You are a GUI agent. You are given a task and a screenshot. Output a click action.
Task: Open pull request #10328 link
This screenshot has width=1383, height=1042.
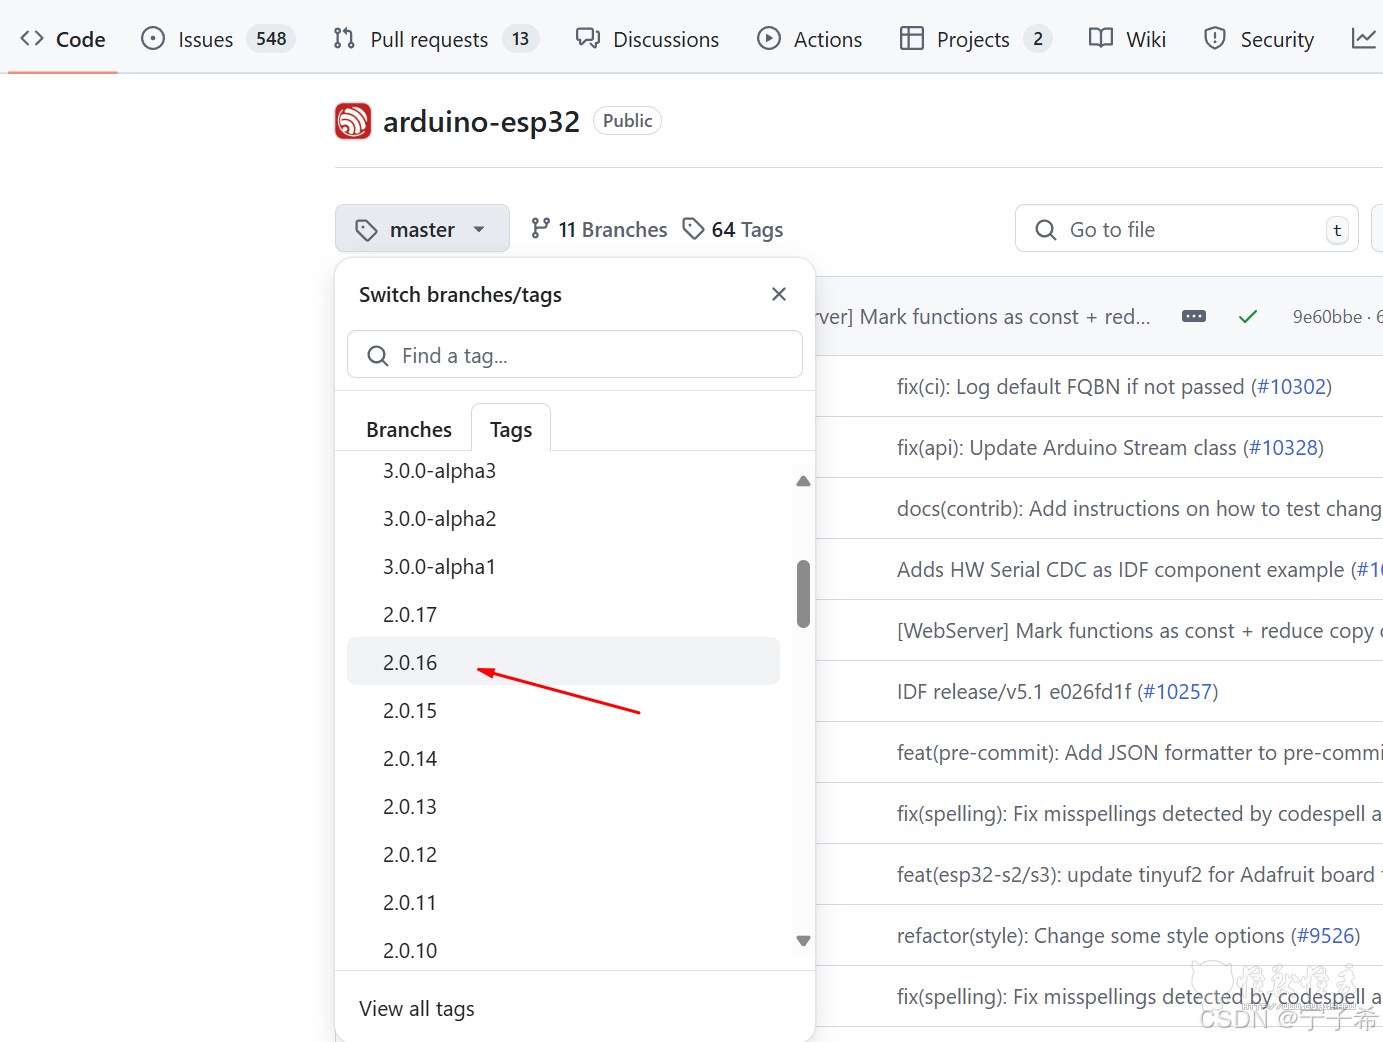click(x=1284, y=448)
